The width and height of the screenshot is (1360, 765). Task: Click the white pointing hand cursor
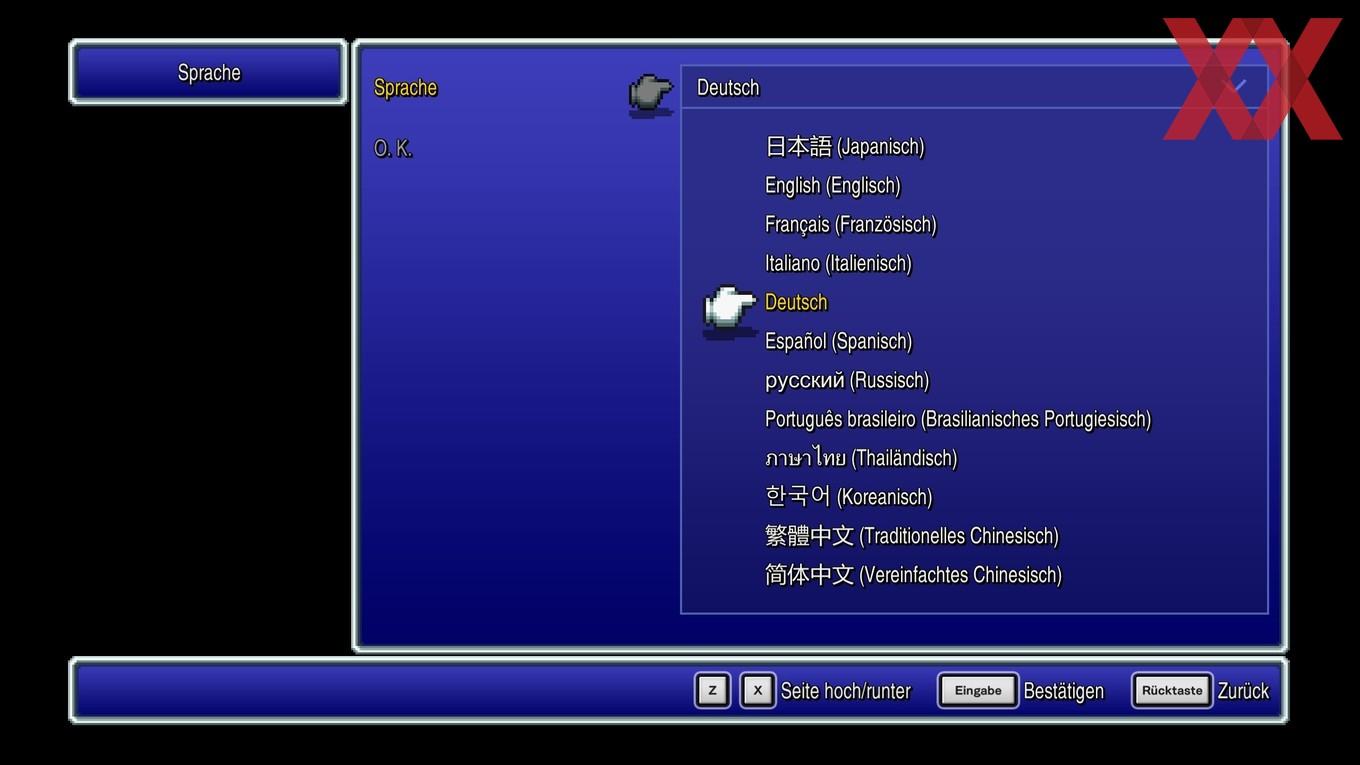pyautogui.click(x=730, y=311)
